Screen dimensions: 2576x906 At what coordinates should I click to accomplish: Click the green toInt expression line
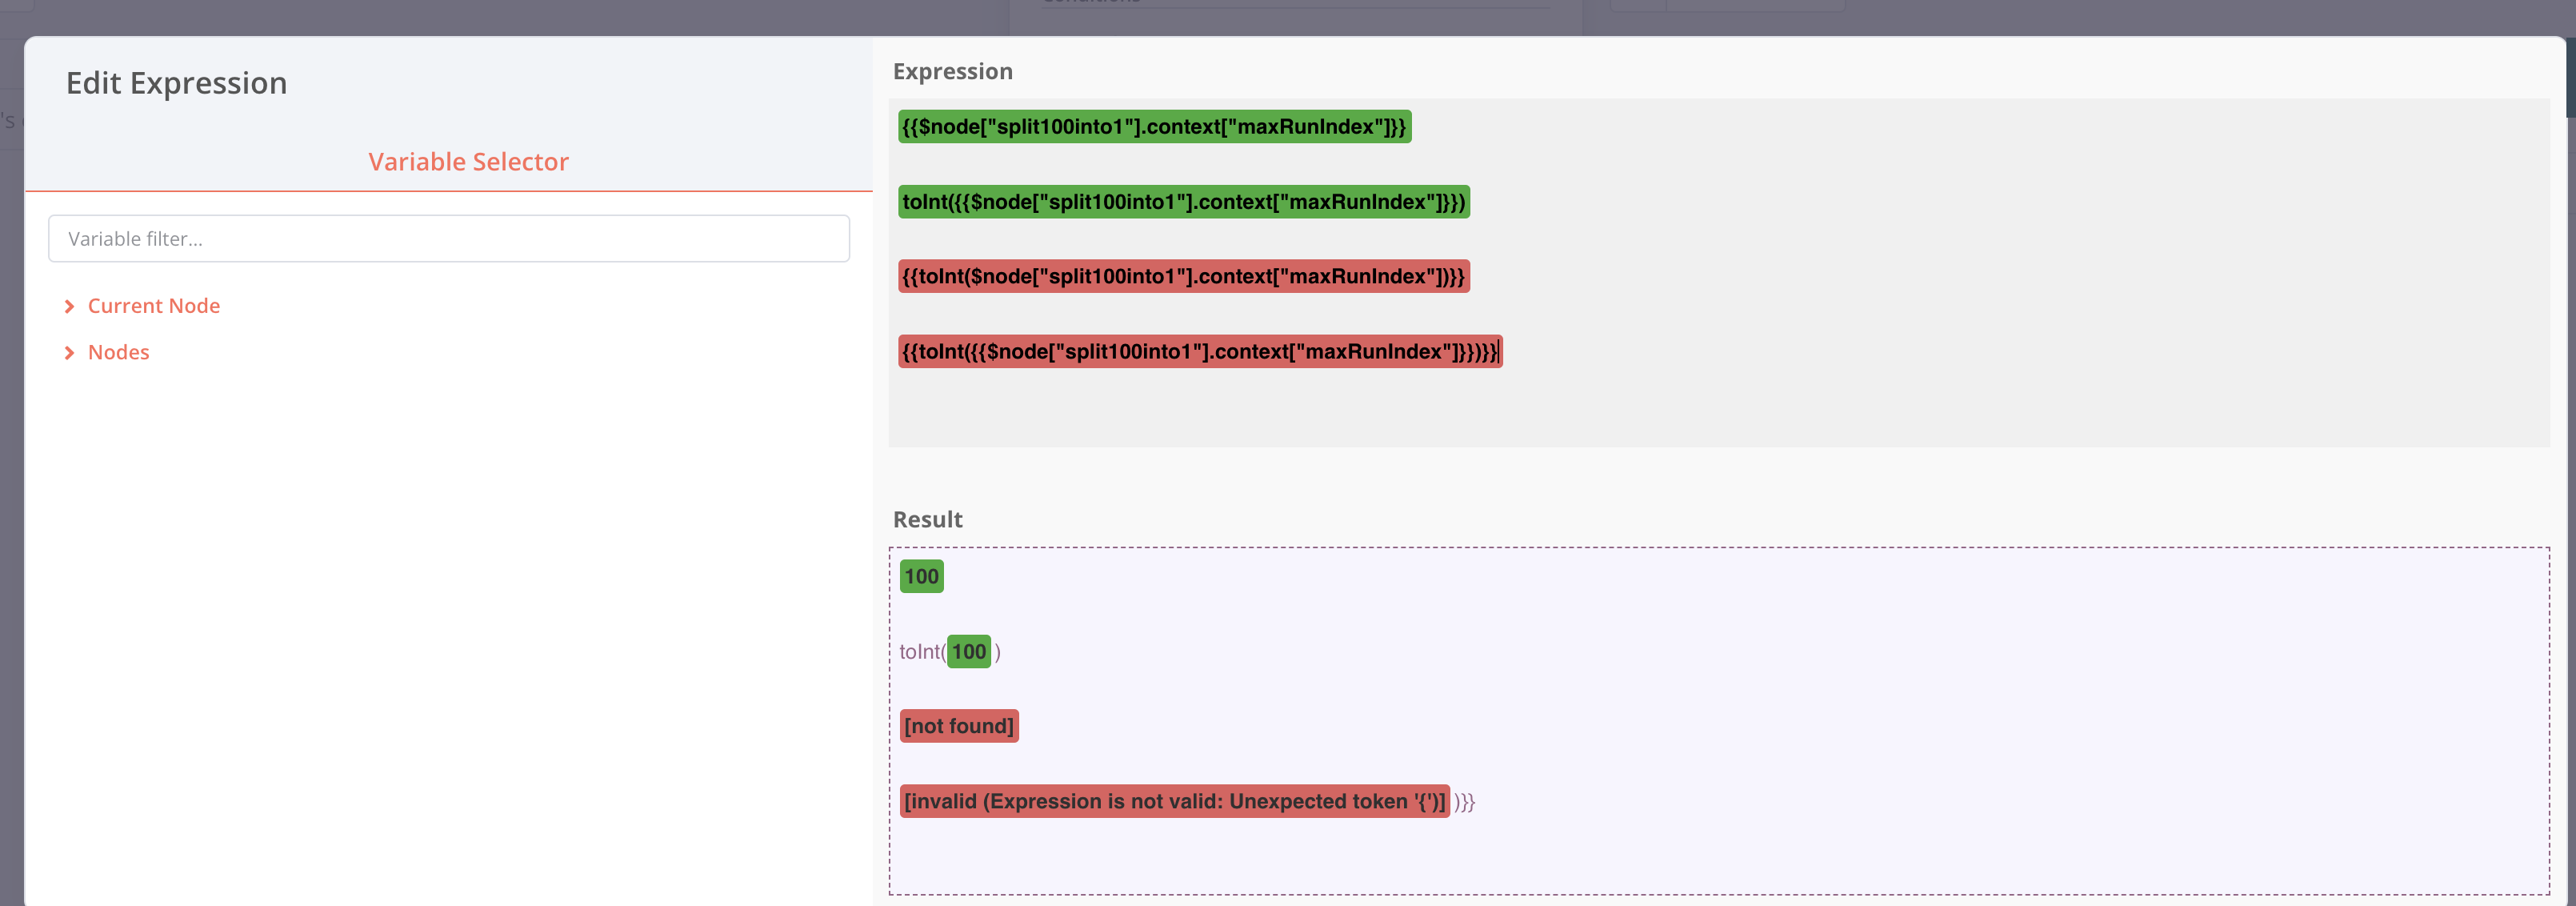tap(1183, 202)
